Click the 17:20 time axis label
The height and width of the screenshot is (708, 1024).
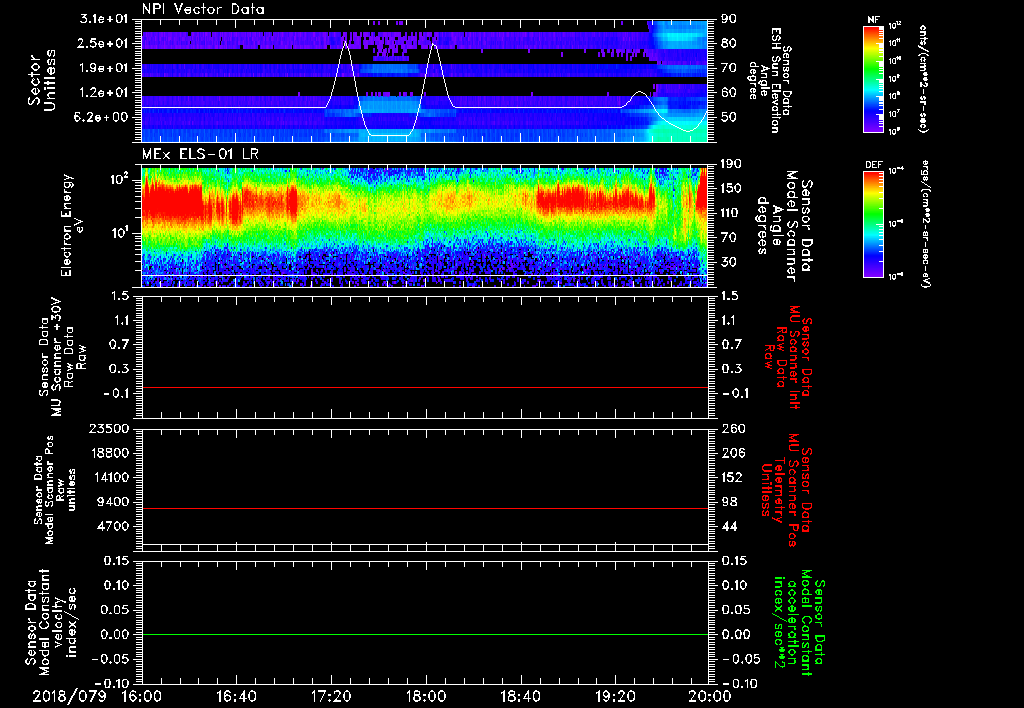point(331,696)
